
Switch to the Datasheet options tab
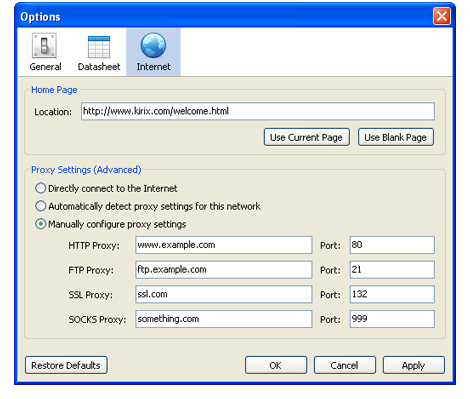[99, 52]
